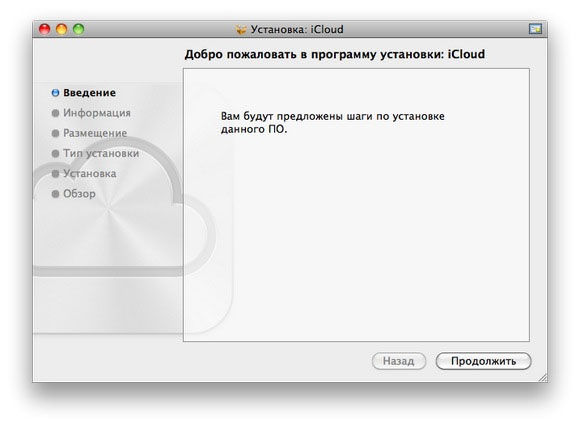Click the Назад button

click(x=399, y=361)
